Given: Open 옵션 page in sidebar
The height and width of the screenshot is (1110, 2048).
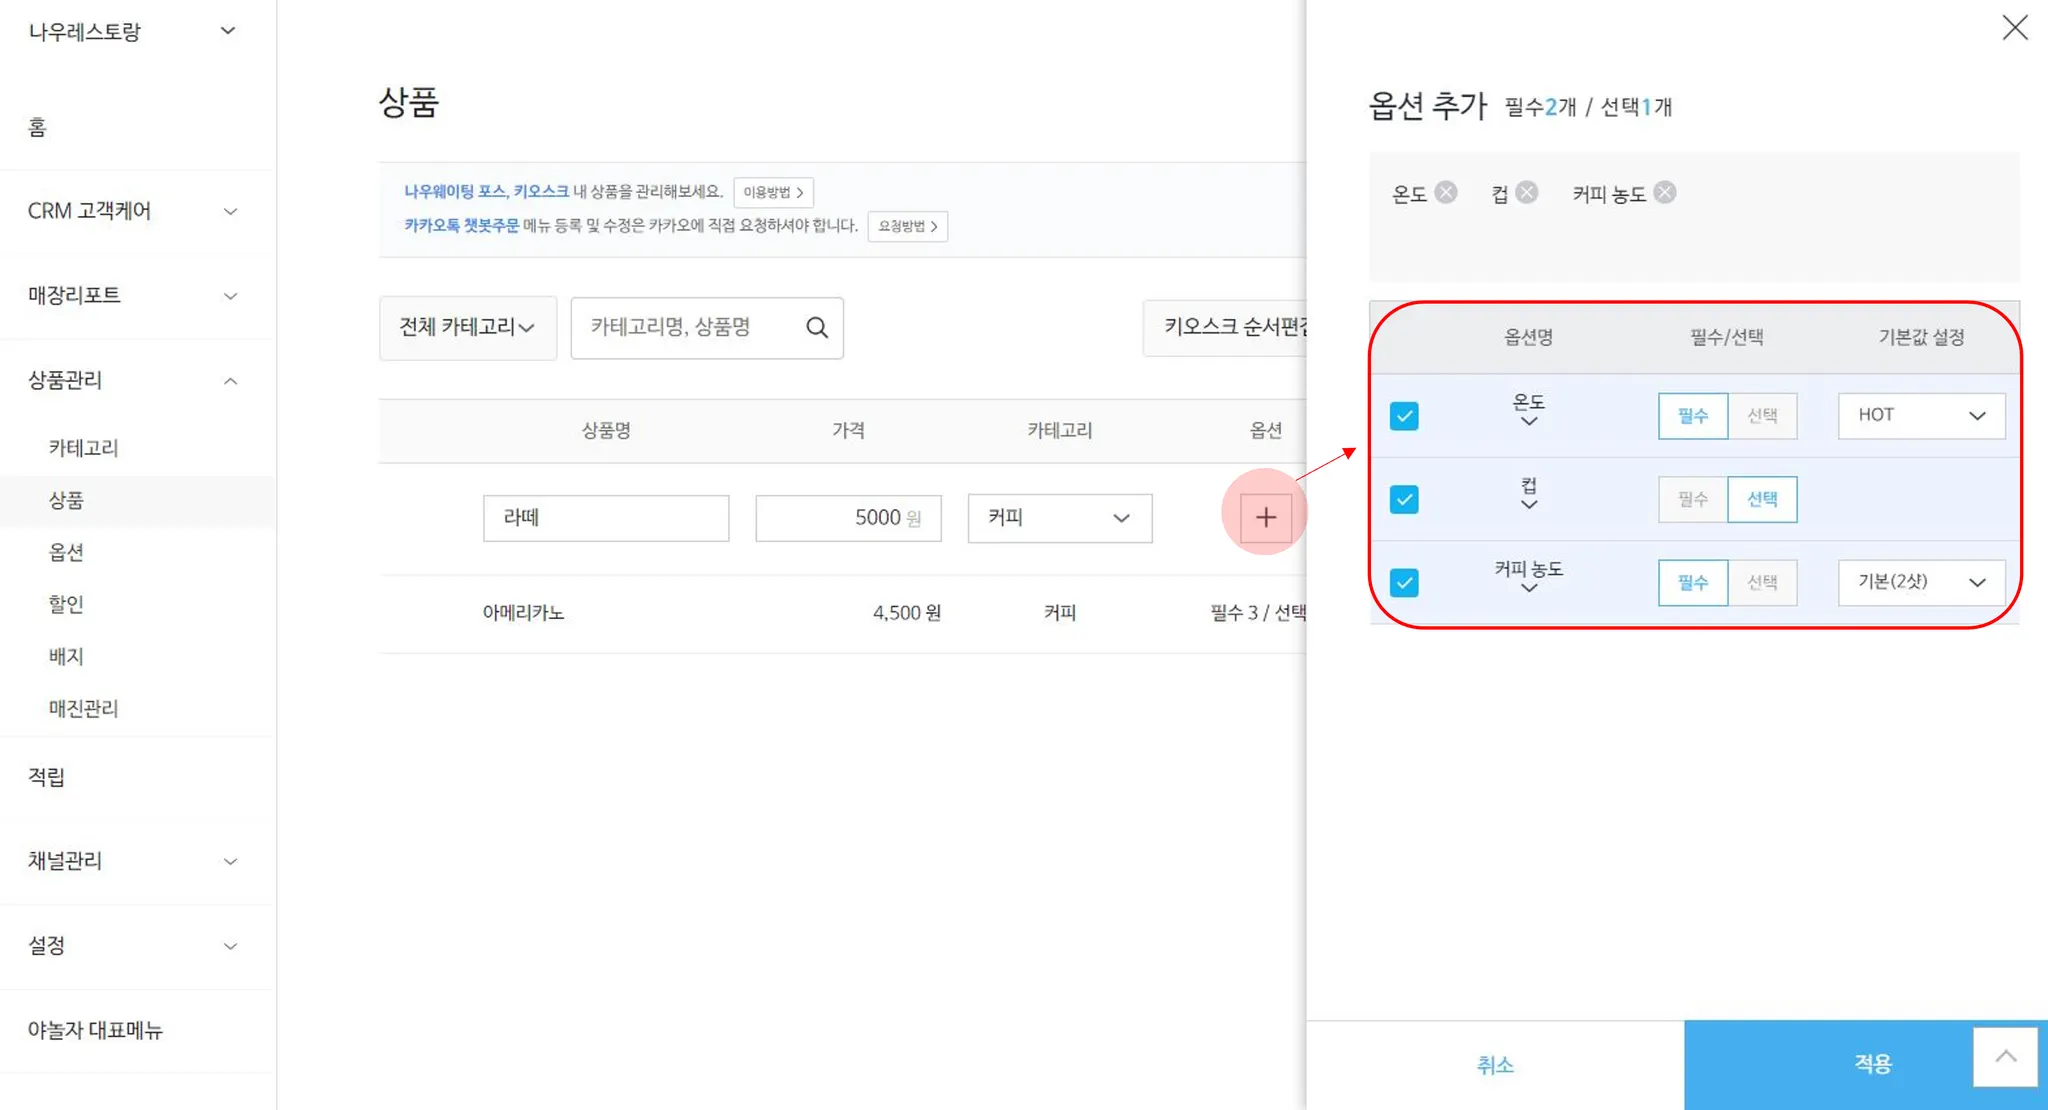Looking at the screenshot, I should pyautogui.click(x=66, y=552).
